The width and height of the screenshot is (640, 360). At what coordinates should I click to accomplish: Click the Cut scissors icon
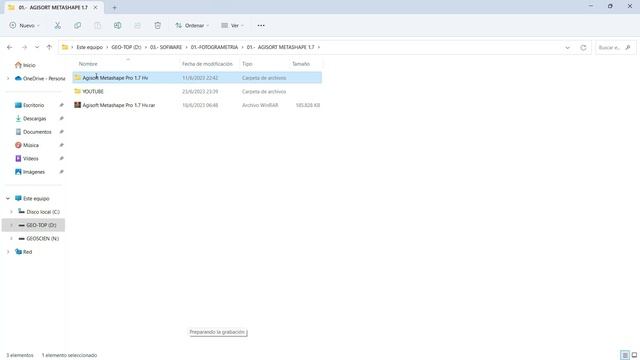pyautogui.click(x=58, y=25)
